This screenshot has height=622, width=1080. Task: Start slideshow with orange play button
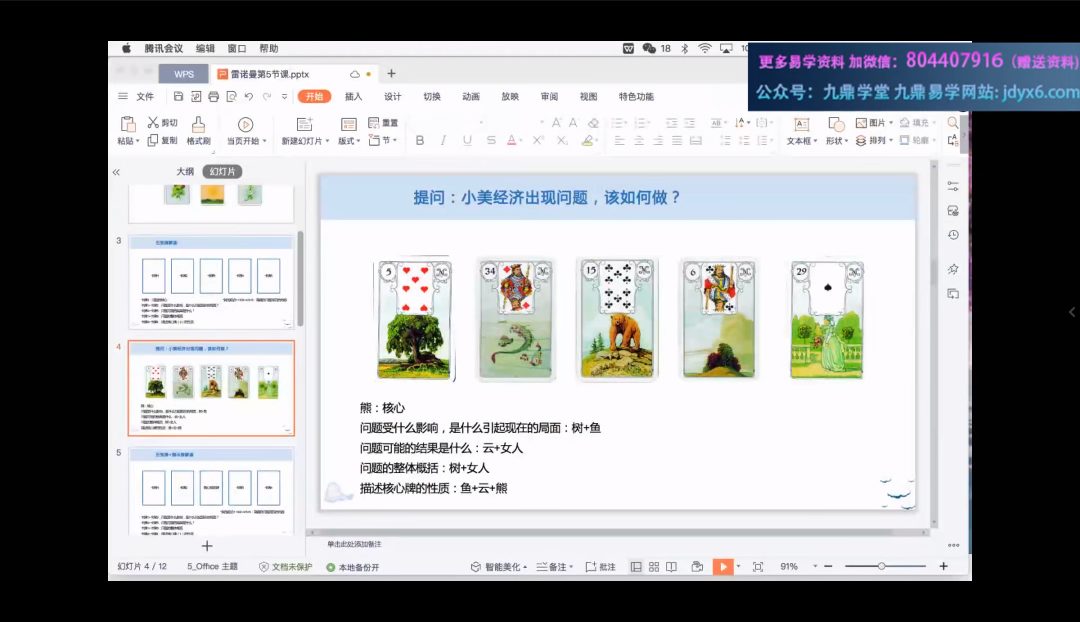[722, 566]
